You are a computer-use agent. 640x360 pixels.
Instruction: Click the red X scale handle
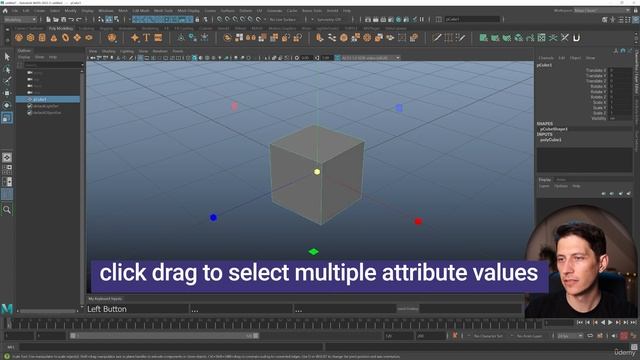pyautogui.click(x=418, y=221)
